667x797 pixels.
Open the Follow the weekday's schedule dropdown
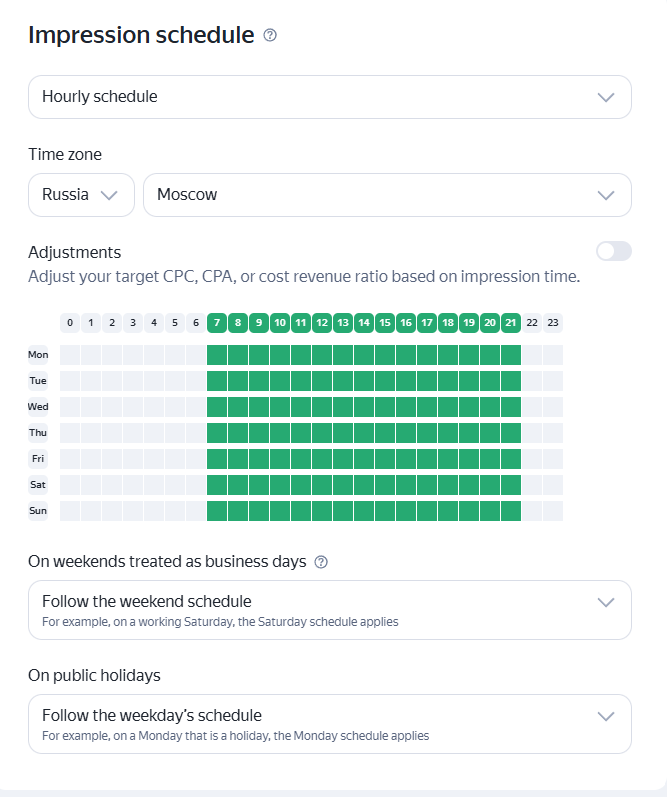click(330, 724)
